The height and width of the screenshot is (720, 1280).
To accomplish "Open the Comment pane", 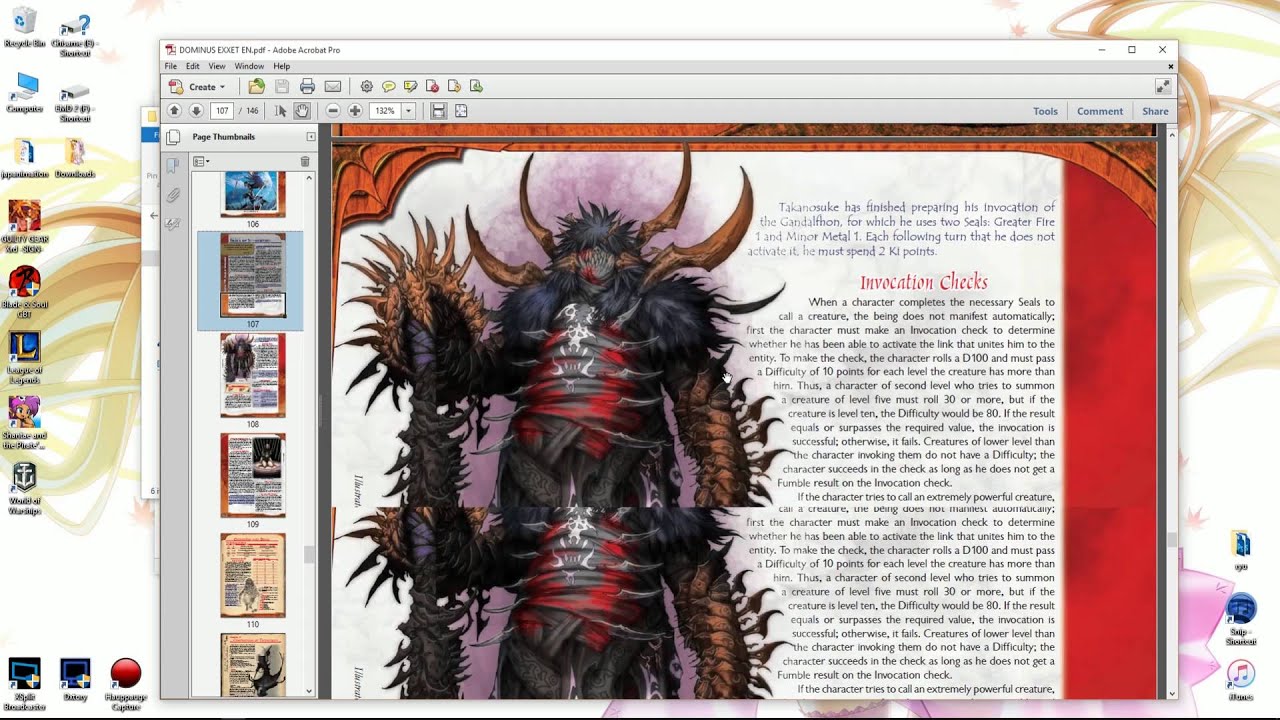I will click(x=1100, y=111).
